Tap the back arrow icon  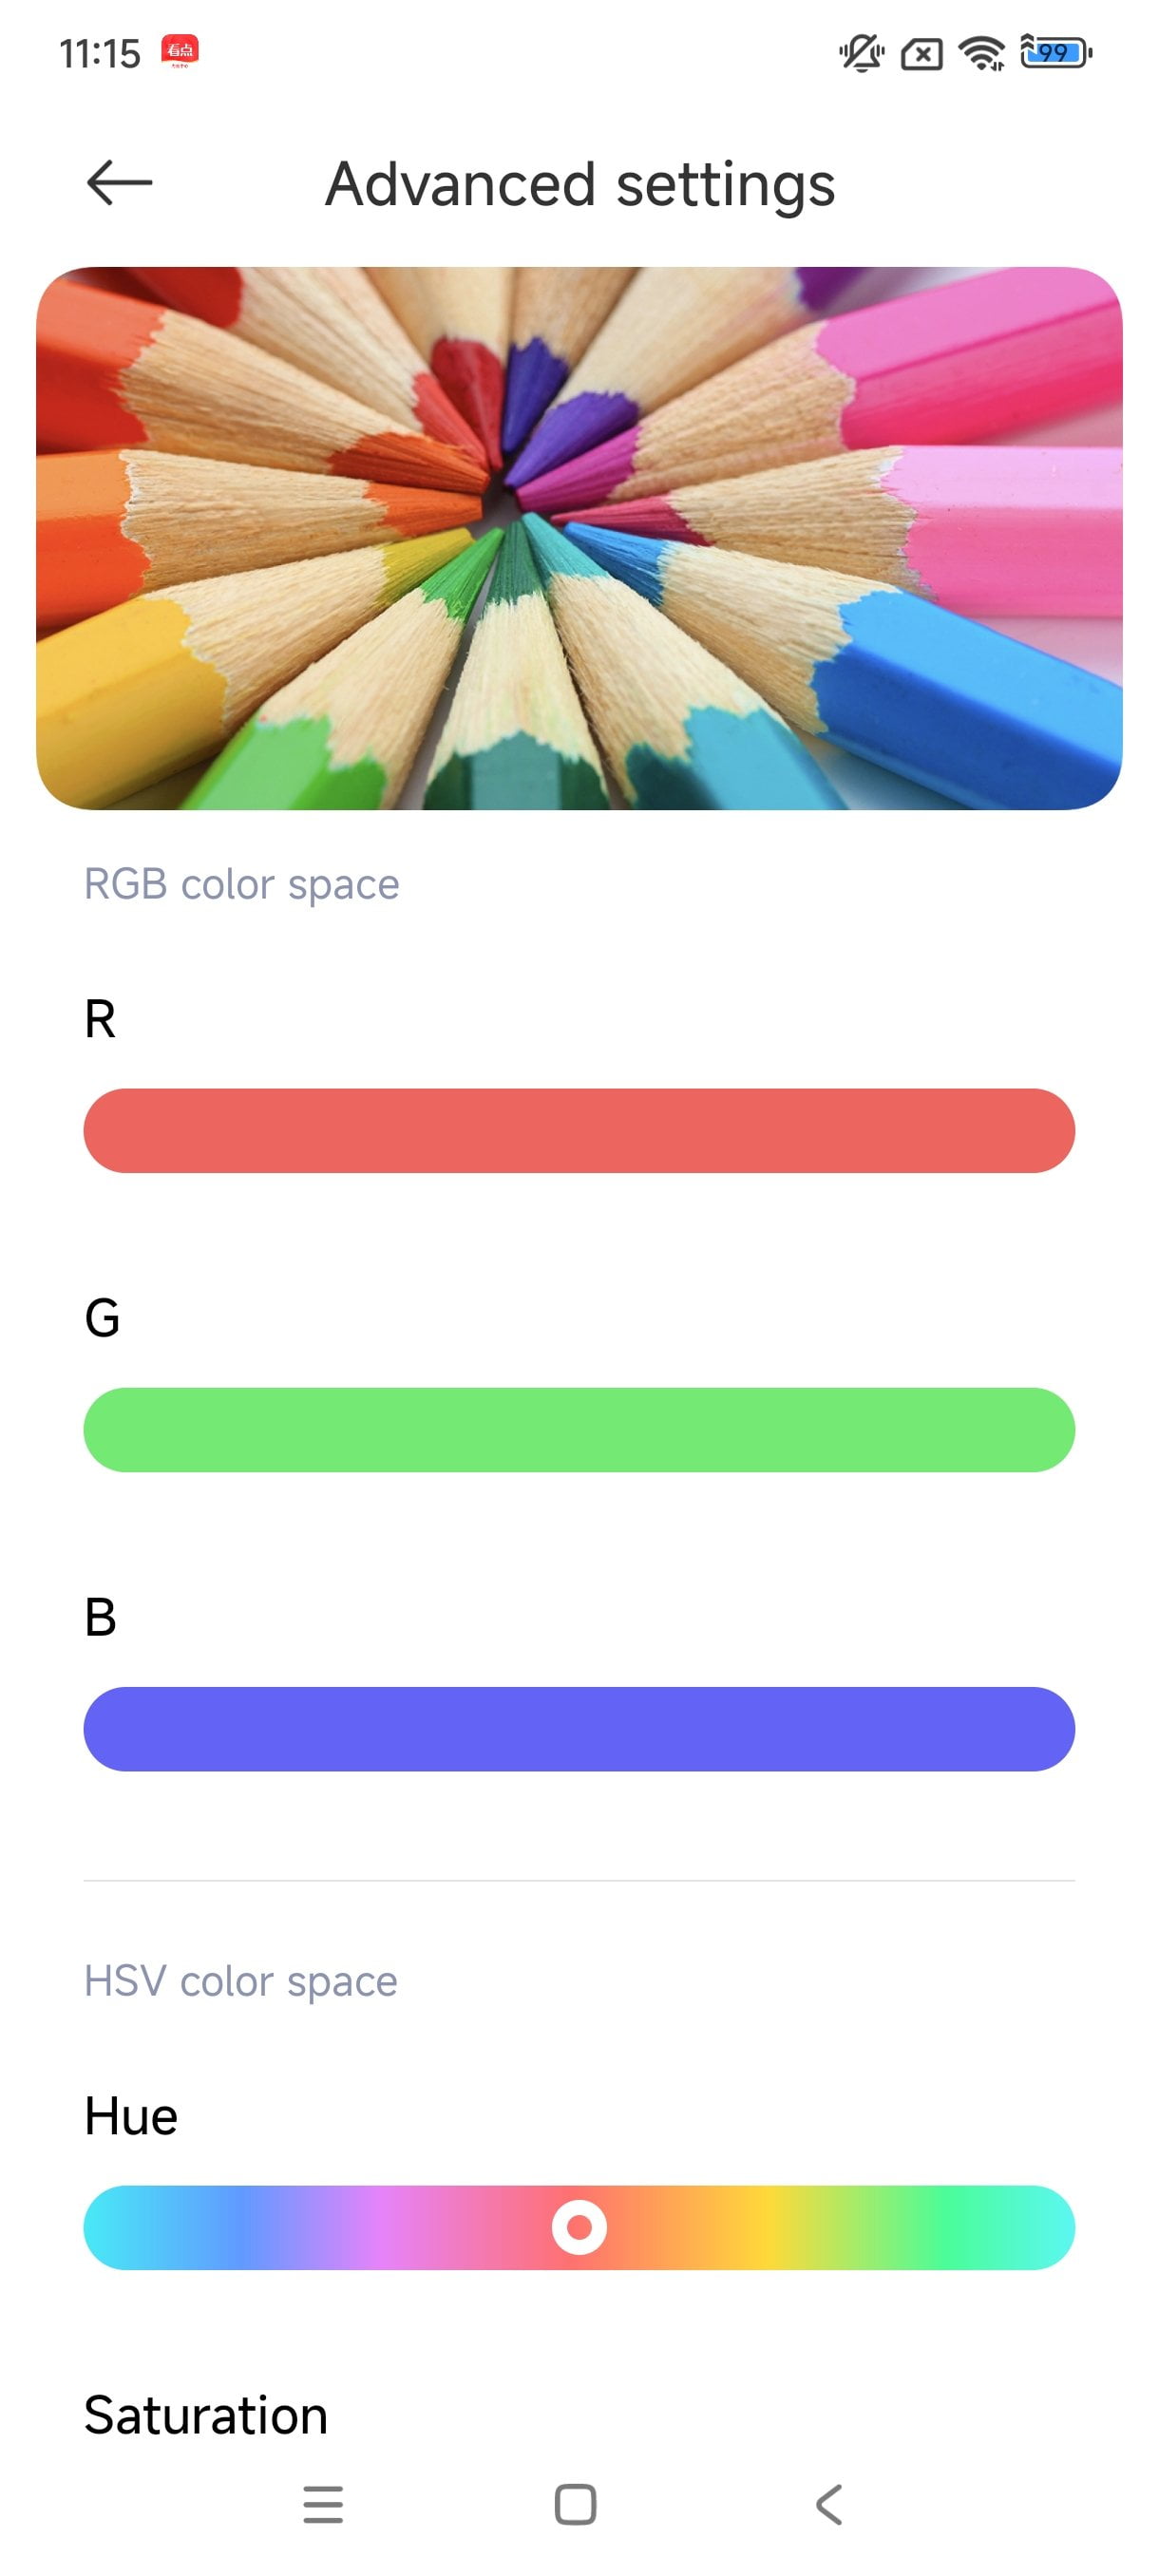(x=119, y=183)
